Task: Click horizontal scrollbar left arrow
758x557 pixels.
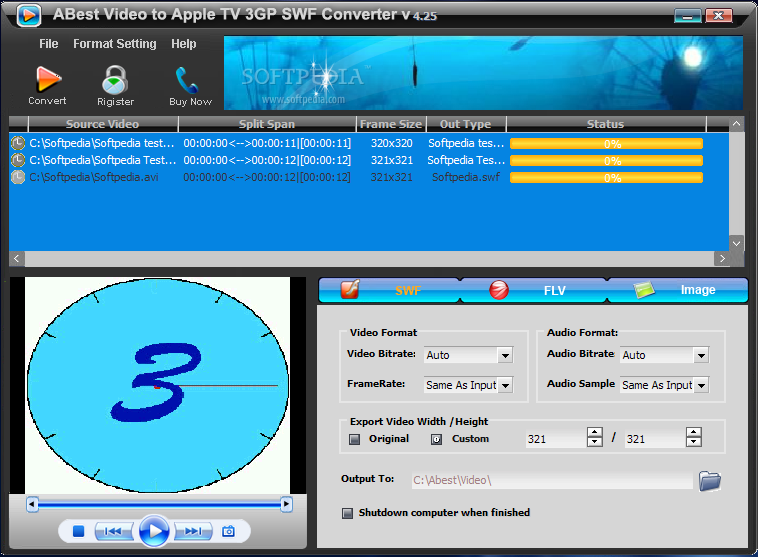Action: click(17, 258)
